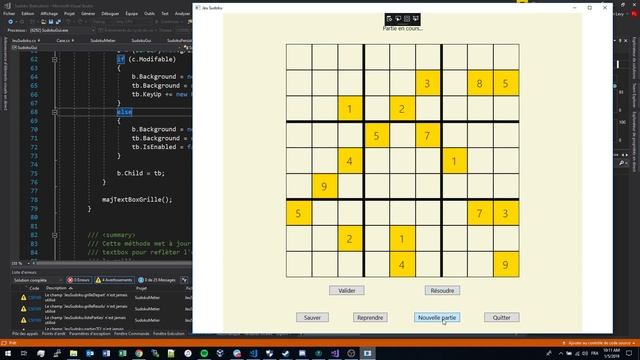Screen dimensions: 640x360
Task: Open the Déboguer menu in Visual Studio
Action: (x=110, y=13)
